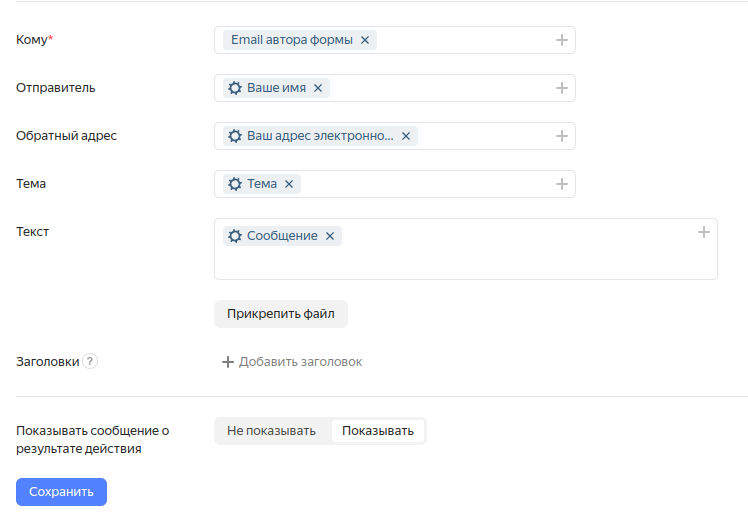Viewport: 748px width, 527px height.
Task: Click plus icon in "Обратный адрес" field
Action: [x=562, y=136]
